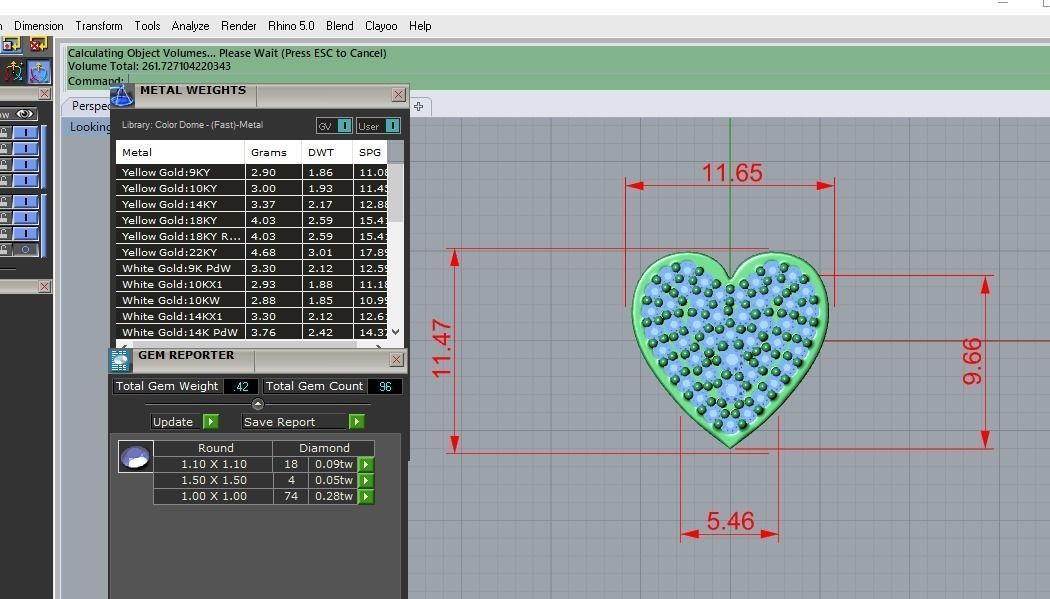Viewport: 1050px width, 599px height.
Task: Toggle the GV switch in Metal Weights
Action: pos(334,126)
